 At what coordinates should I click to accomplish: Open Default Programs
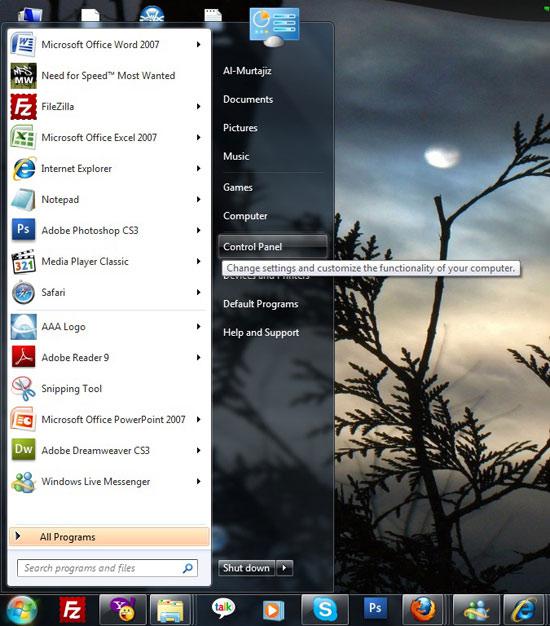[261, 304]
